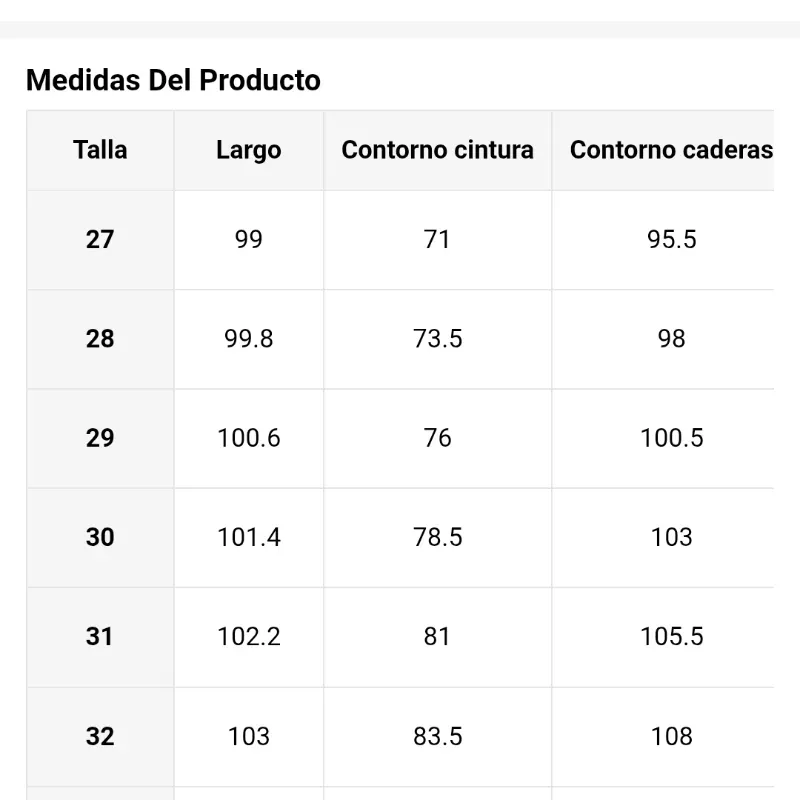Select the 95.5 caderas cell
The height and width of the screenshot is (800, 800).
tap(671, 239)
